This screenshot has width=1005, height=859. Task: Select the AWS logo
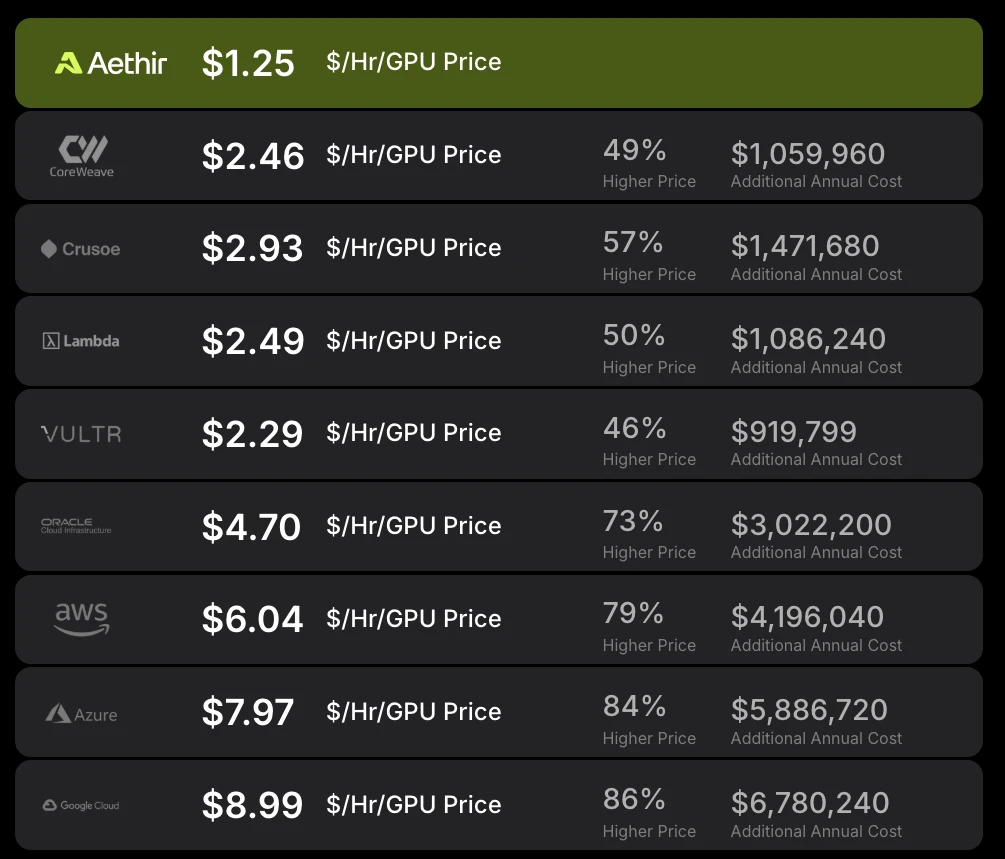pos(82,619)
